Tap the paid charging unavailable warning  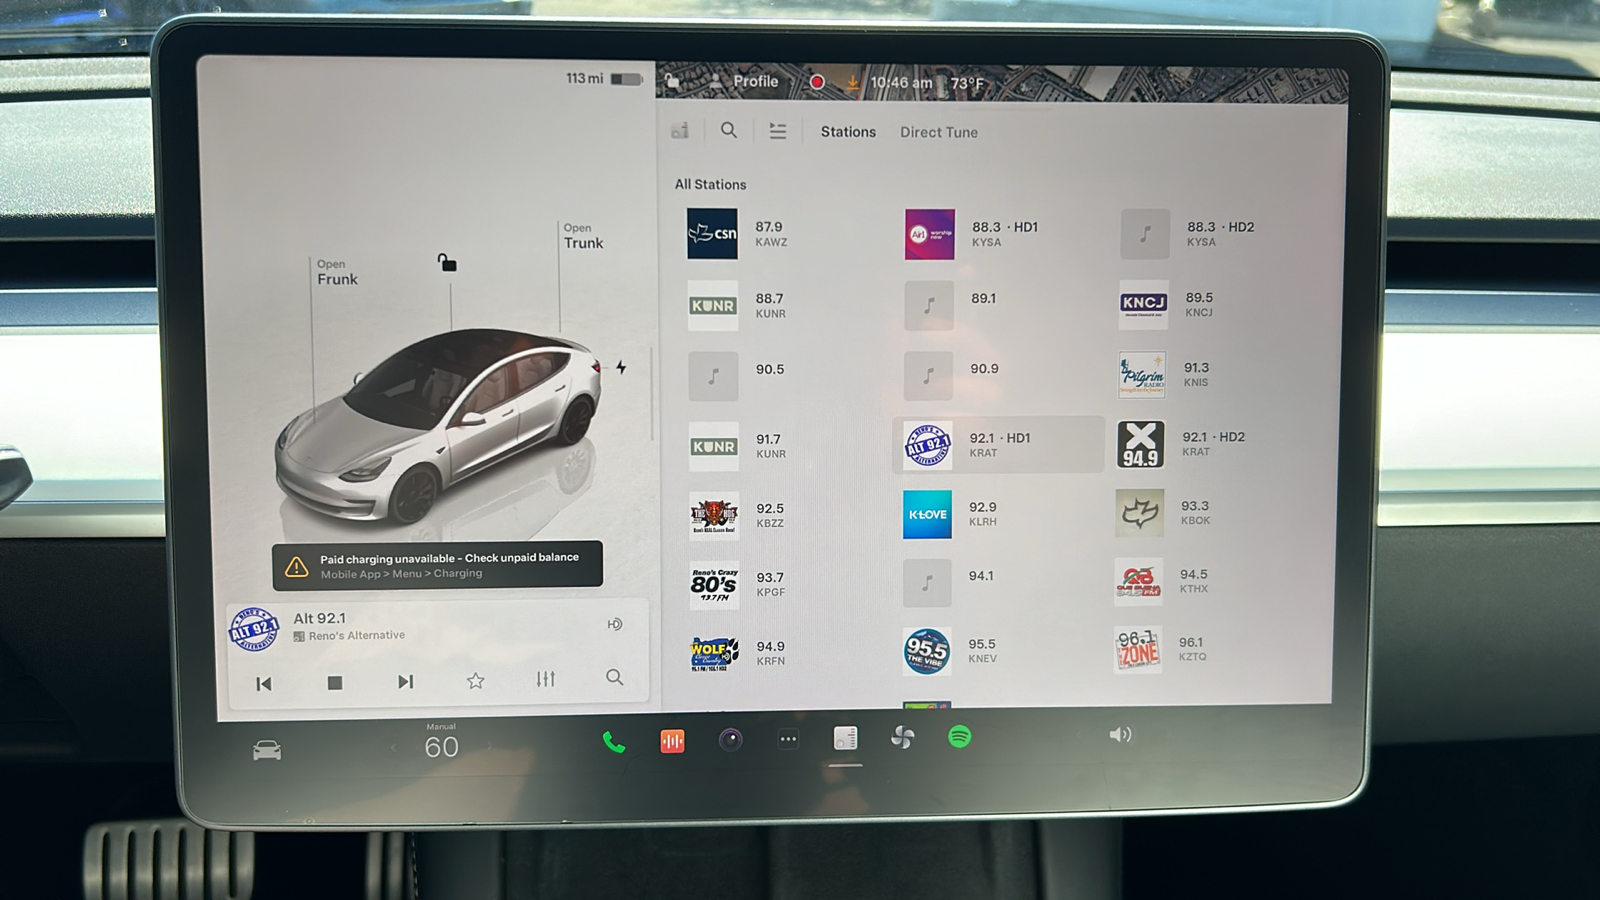point(438,566)
